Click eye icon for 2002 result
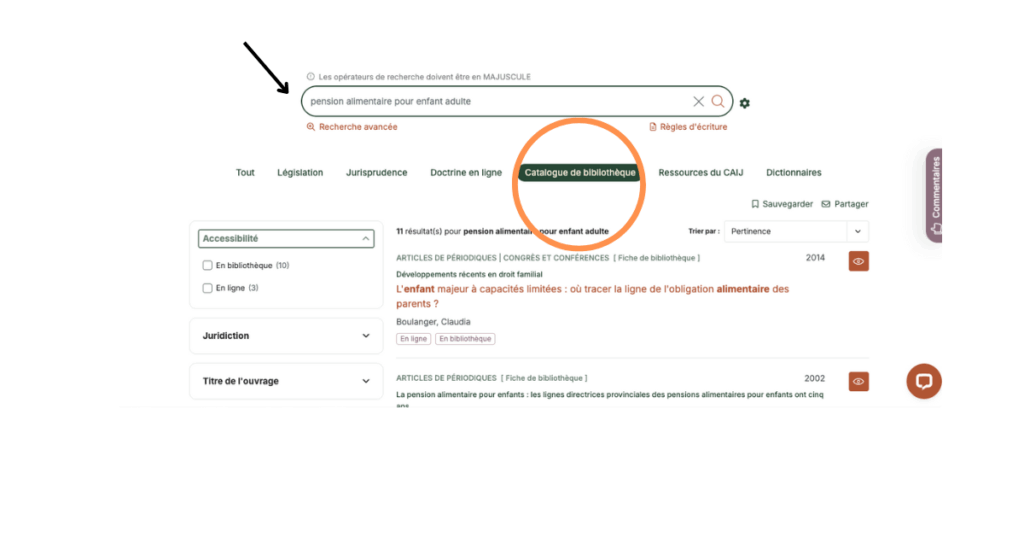The height and width of the screenshot is (538, 1024). tap(858, 381)
